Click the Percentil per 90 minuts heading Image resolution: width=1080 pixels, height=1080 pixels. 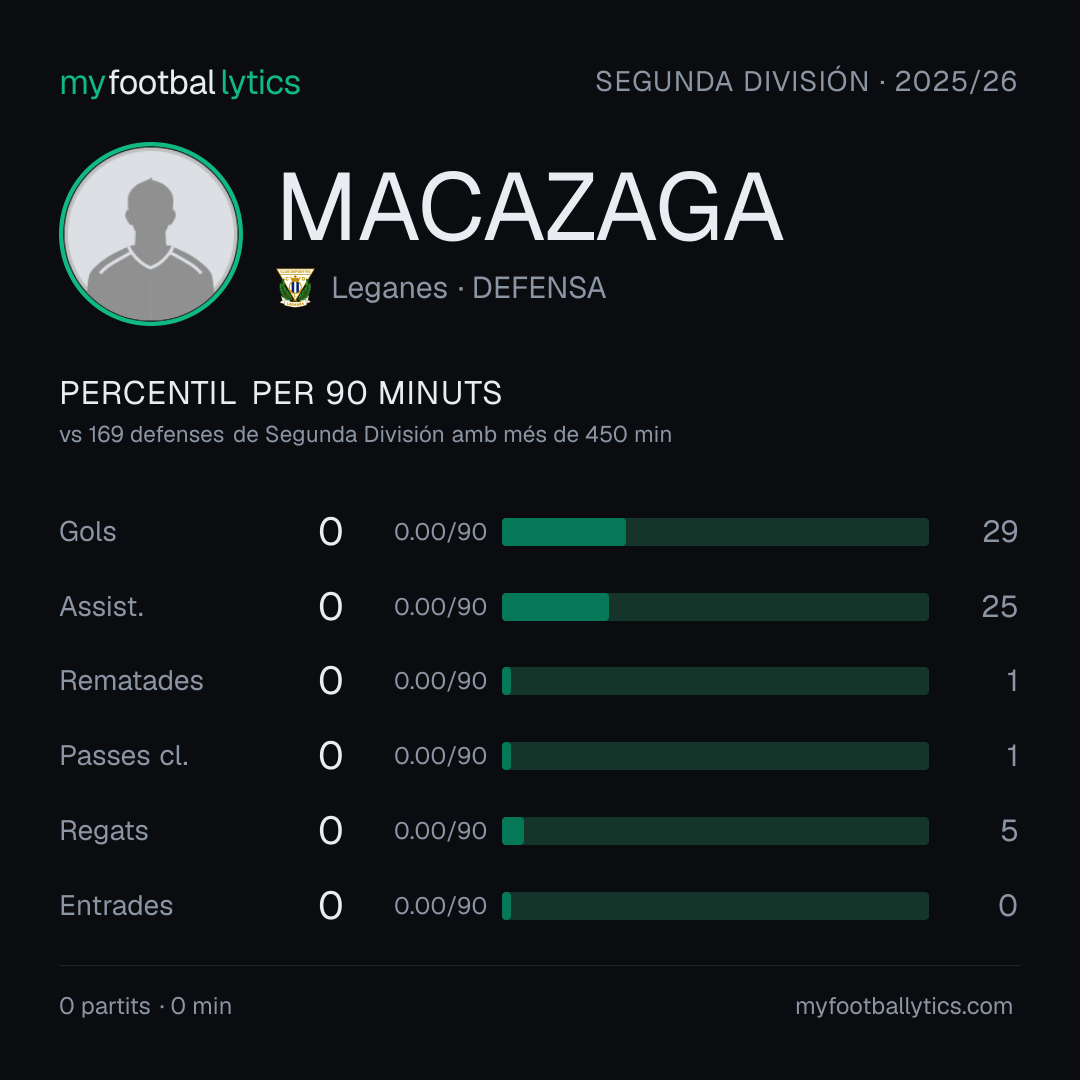[280, 393]
